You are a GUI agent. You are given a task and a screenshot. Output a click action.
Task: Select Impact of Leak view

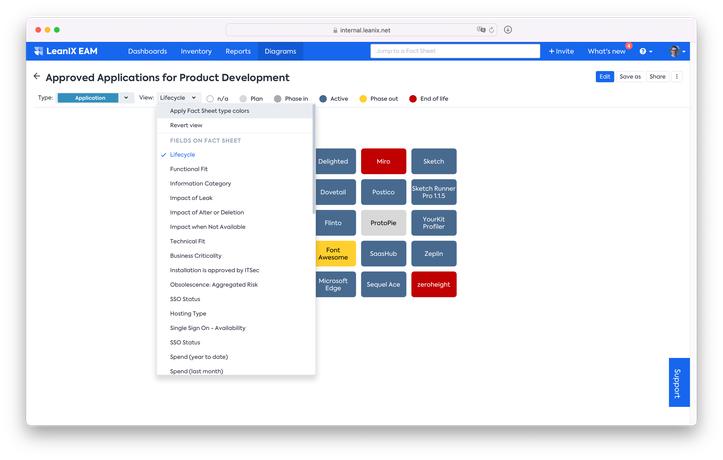click(235, 198)
